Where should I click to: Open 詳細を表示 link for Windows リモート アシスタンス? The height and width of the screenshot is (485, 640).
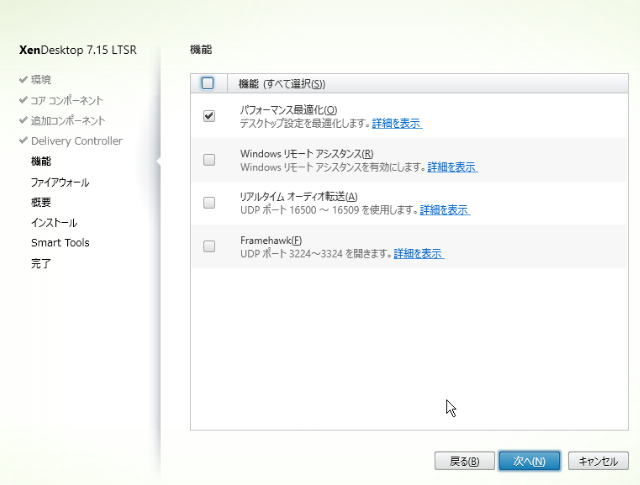[x=452, y=167]
